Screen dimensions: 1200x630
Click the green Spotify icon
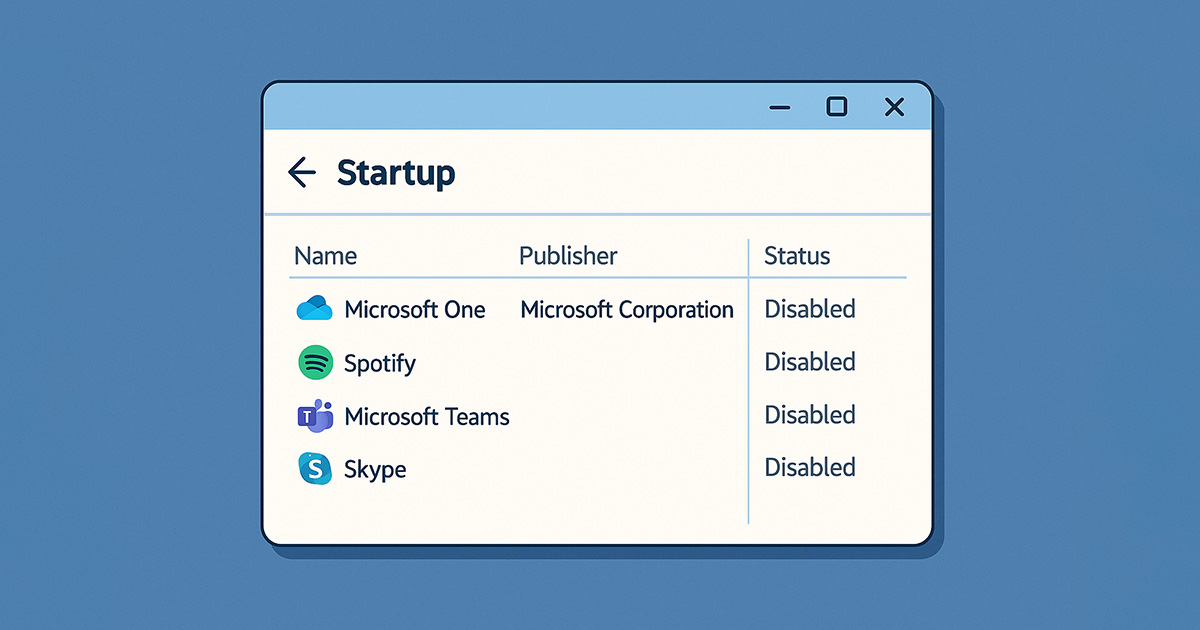point(315,362)
